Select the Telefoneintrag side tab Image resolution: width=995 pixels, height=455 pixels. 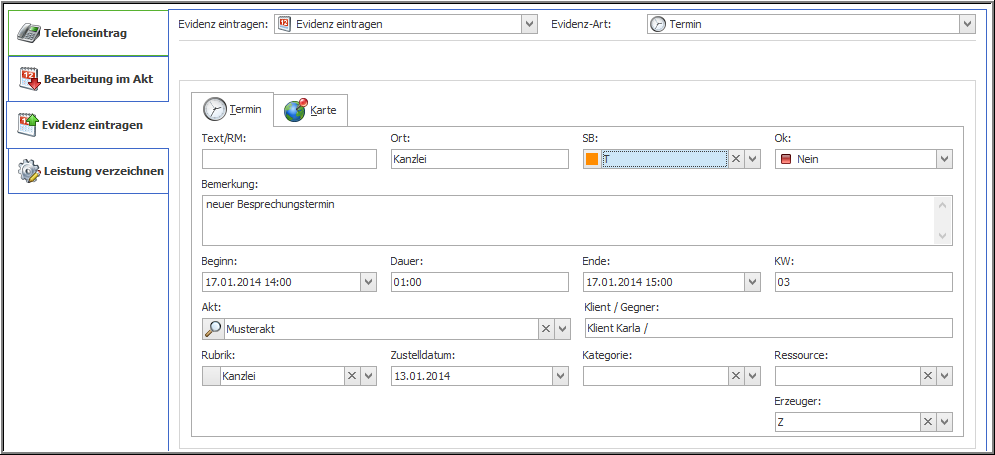85,33
